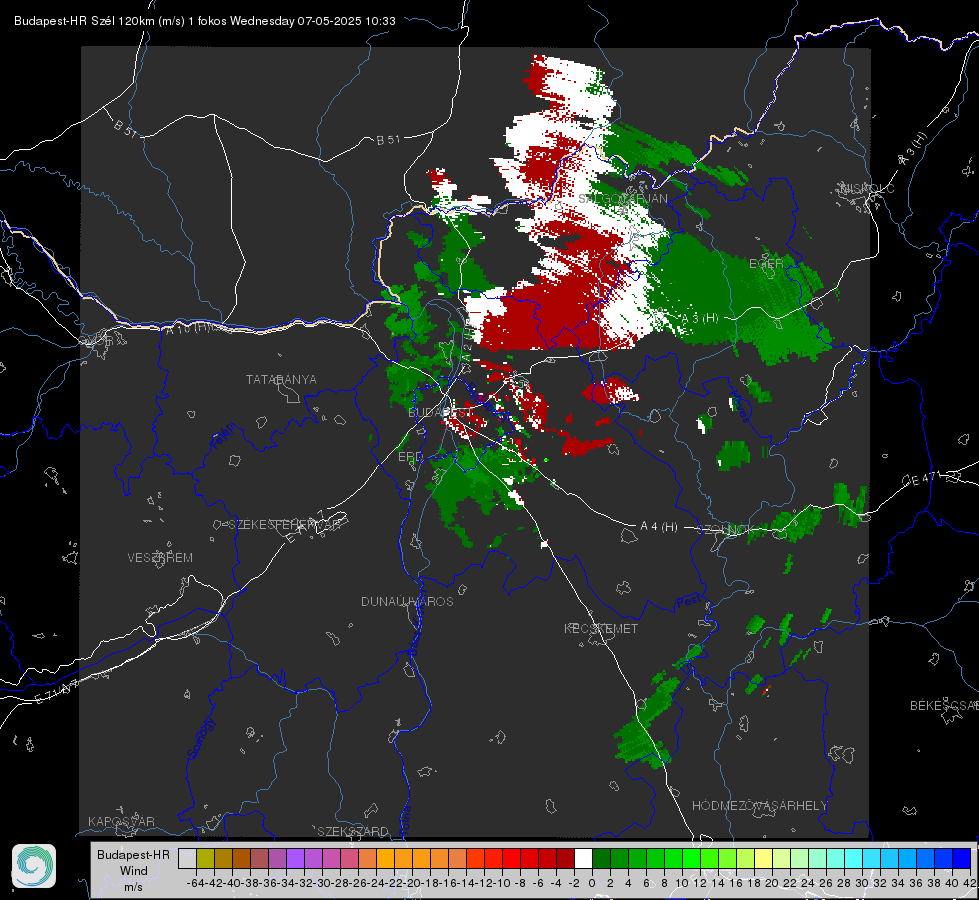The height and width of the screenshot is (900, 979).
Task: Select the dark blue swatch ending the wind legend
Action: click(962, 859)
